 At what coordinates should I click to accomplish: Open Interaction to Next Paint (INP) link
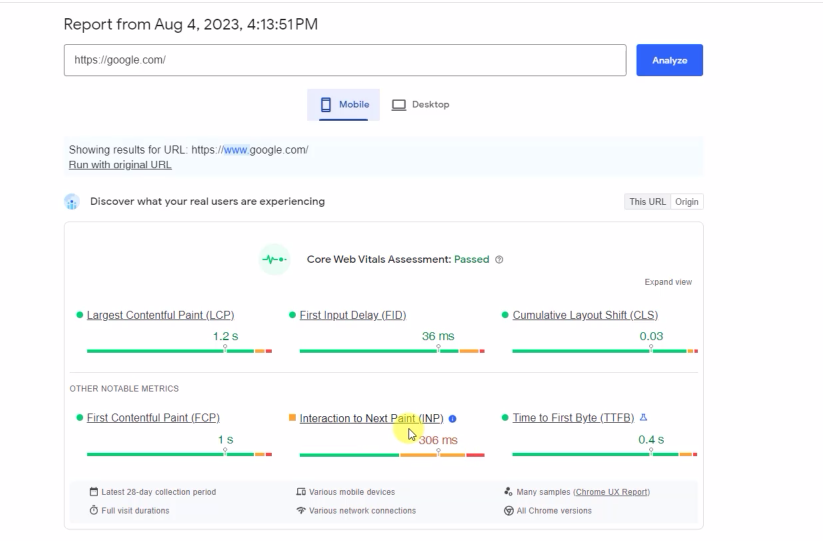(x=372, y=418)
